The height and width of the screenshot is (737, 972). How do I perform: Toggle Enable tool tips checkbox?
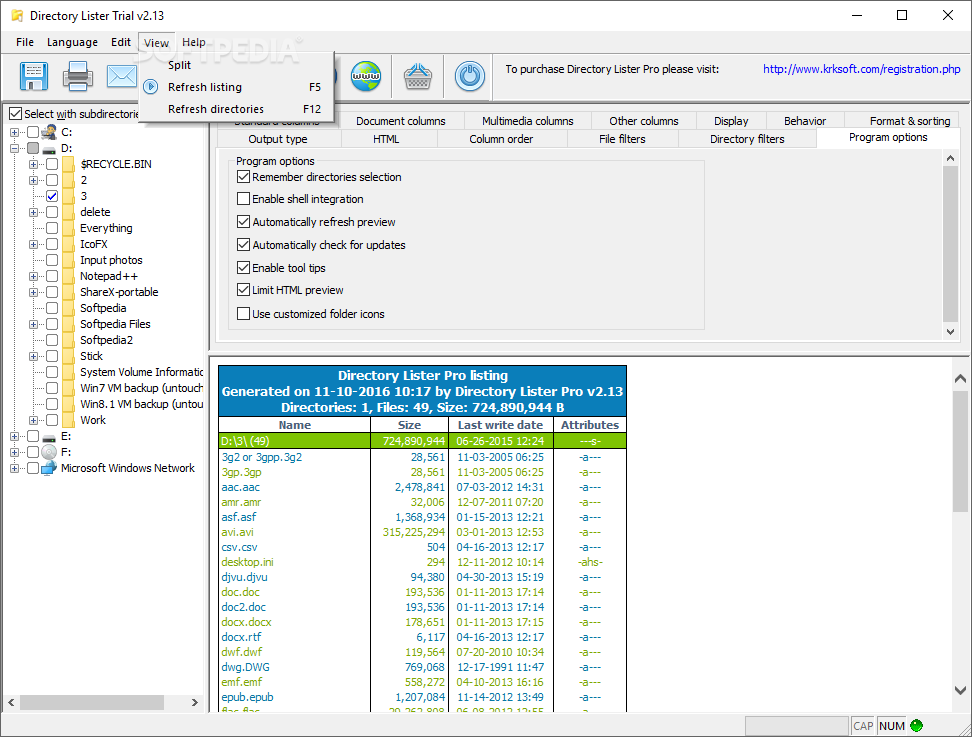click(244, 268)
